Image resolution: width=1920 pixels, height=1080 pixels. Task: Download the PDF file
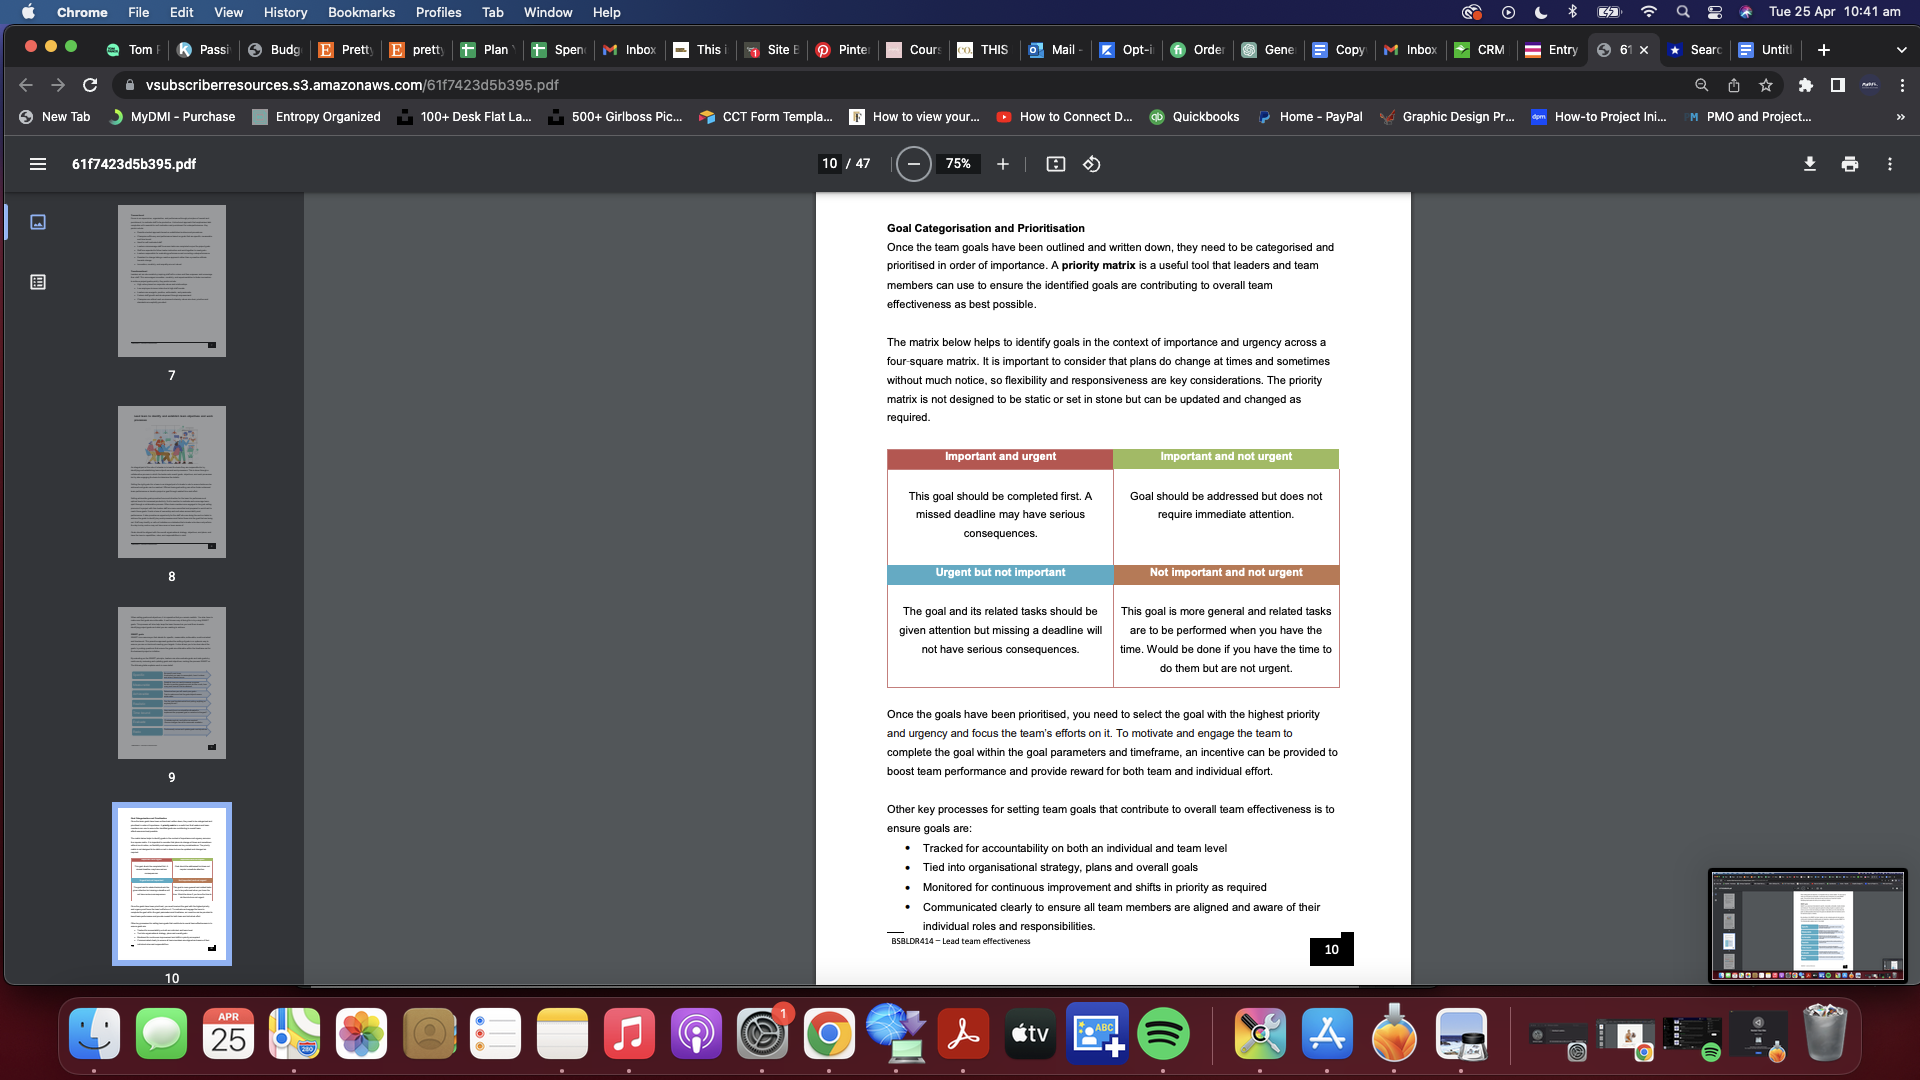point(1809,164)
